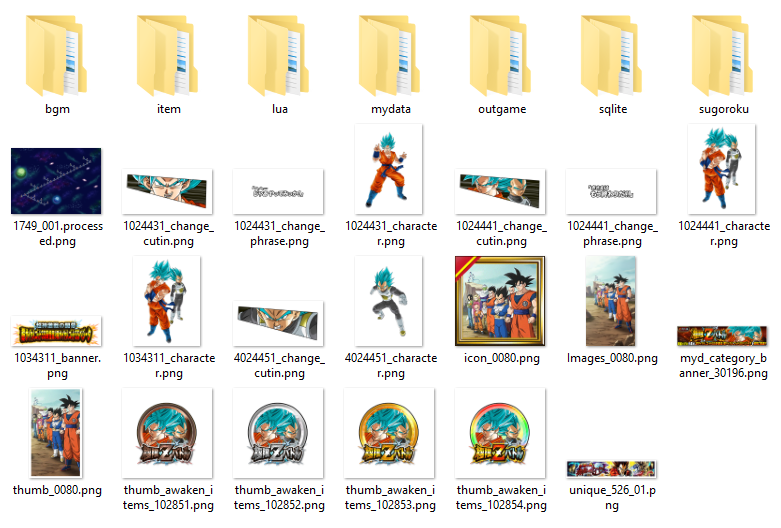
Task: Click the 'Images_0080.png' file name
Action: pos(612,358)
